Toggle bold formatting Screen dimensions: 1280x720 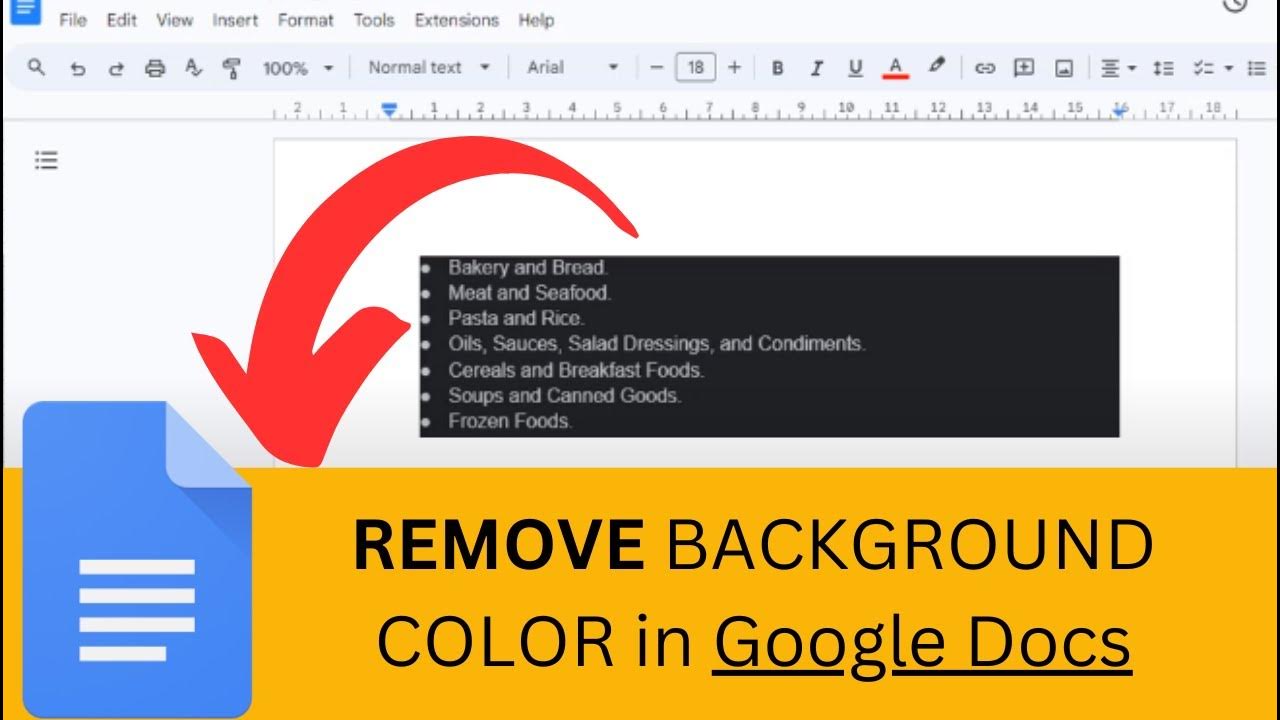(778, 69)
